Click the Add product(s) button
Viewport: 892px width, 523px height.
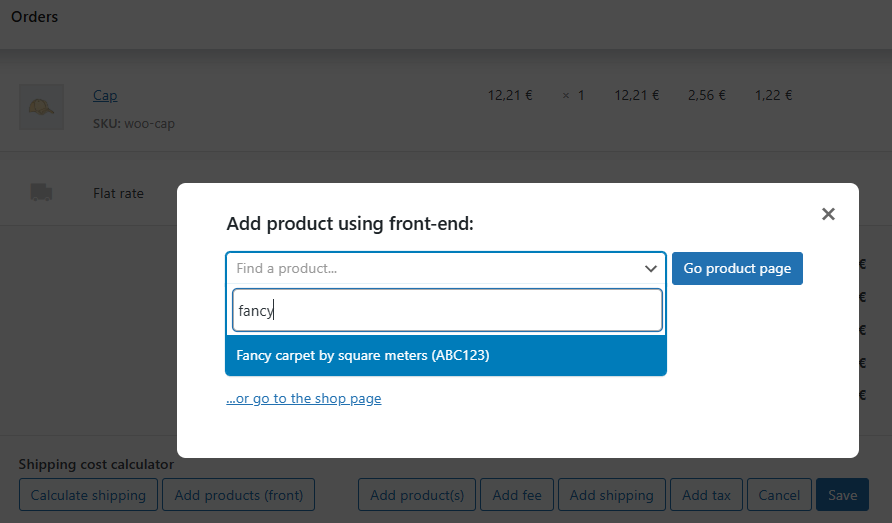[417, 495]
